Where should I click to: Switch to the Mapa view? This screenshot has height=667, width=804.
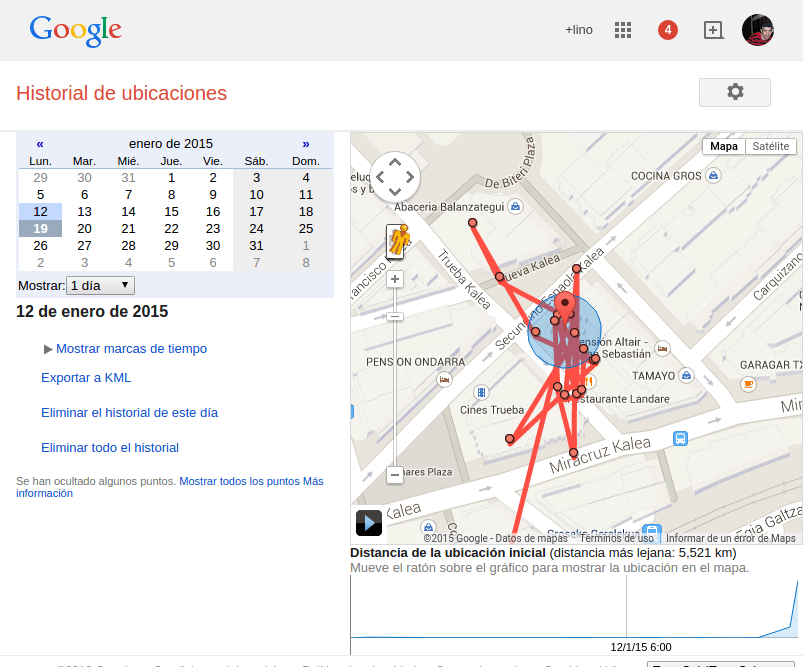[x=723, y=147]
